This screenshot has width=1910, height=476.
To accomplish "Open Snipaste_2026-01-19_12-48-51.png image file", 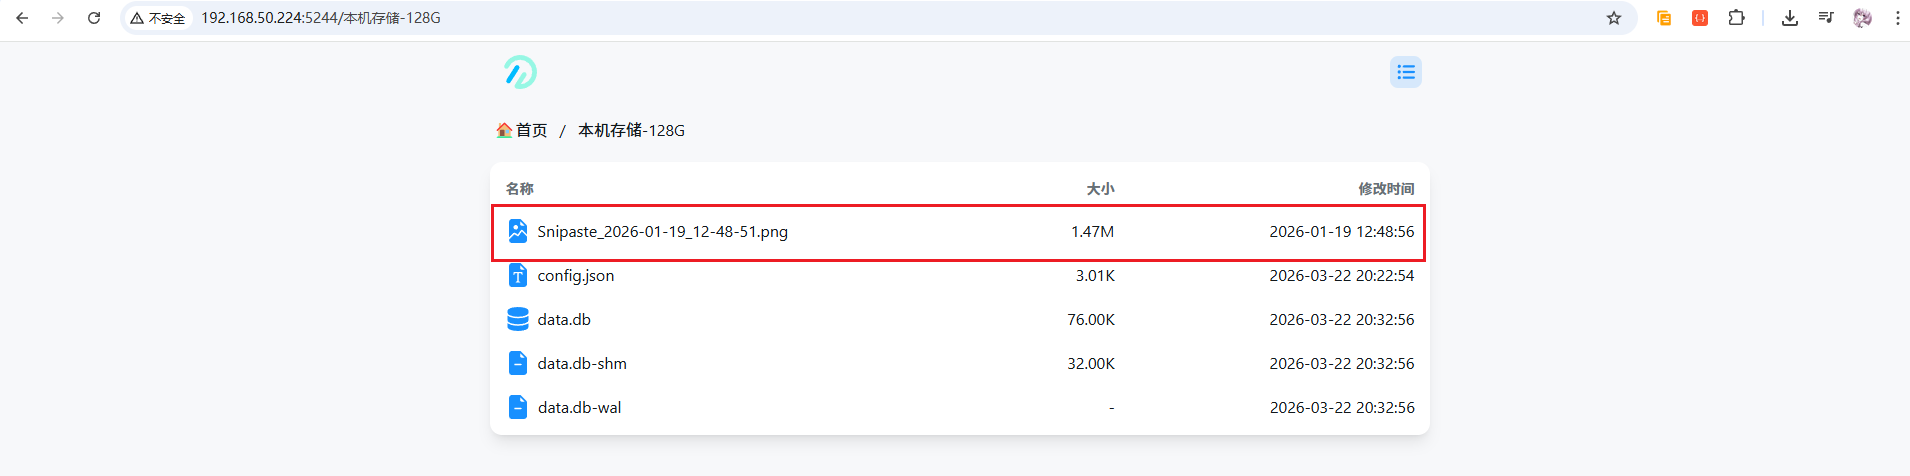I will pyautogui.click(x=662, y=232).
